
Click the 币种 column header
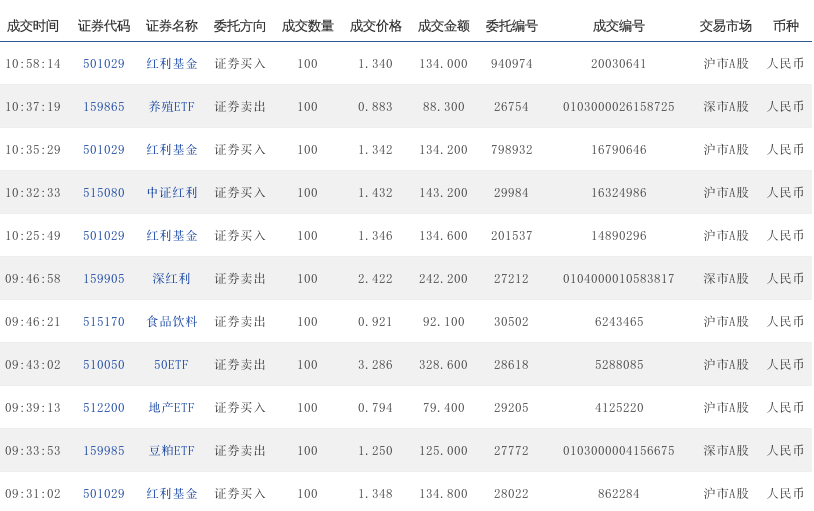pos(785,26)
